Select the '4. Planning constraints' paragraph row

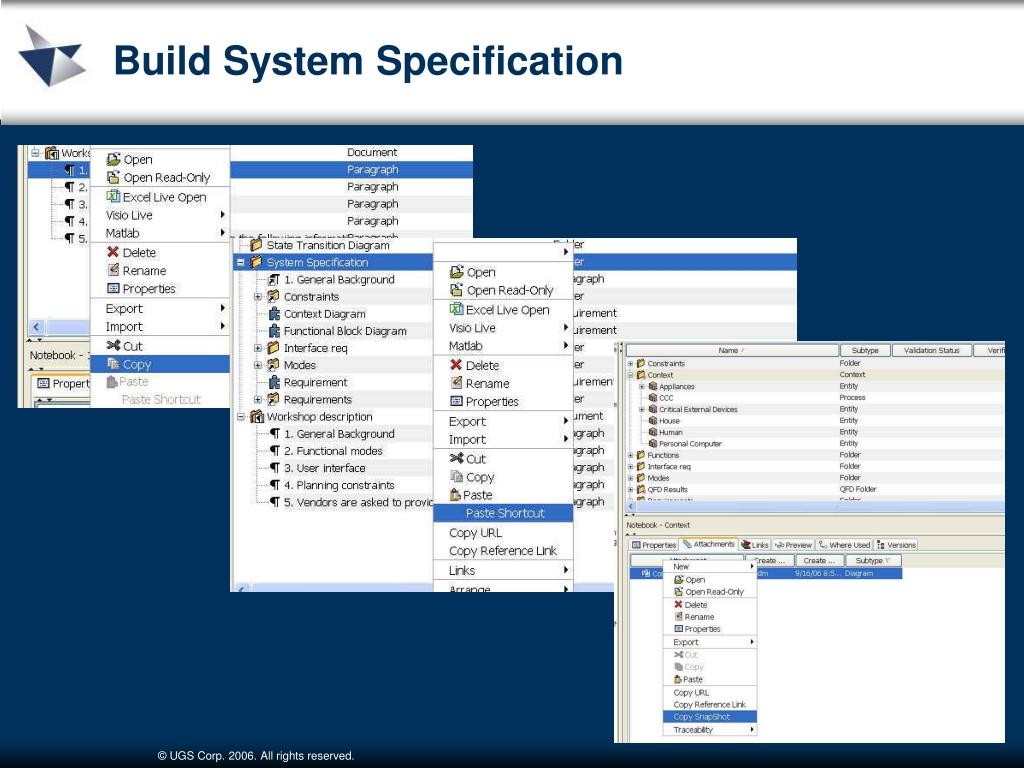click(x=338, y=485)
